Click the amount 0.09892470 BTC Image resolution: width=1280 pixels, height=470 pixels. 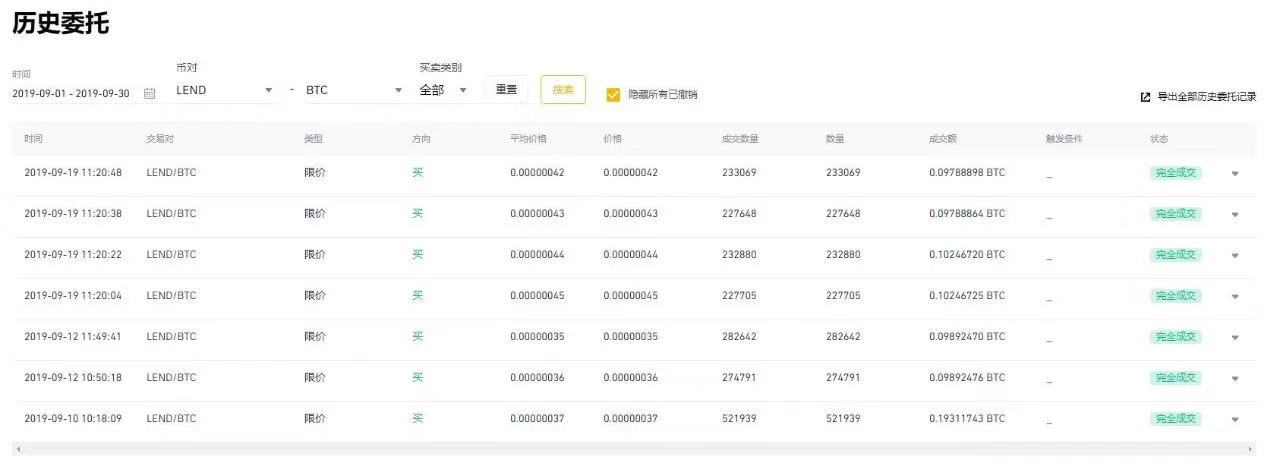[967, 337]
